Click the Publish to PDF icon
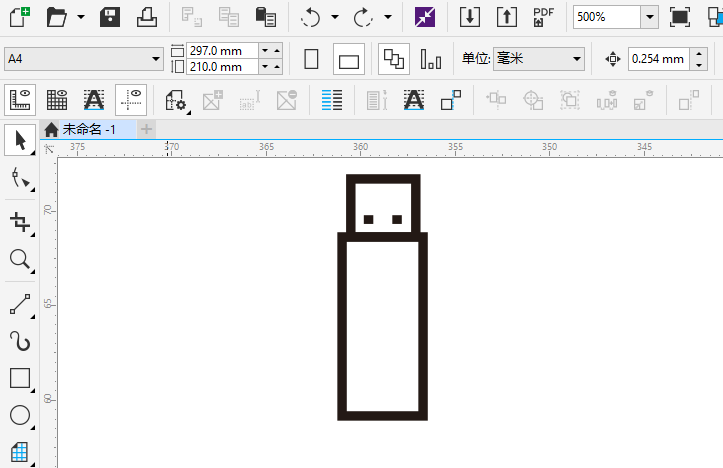 (x=543, y=17)
